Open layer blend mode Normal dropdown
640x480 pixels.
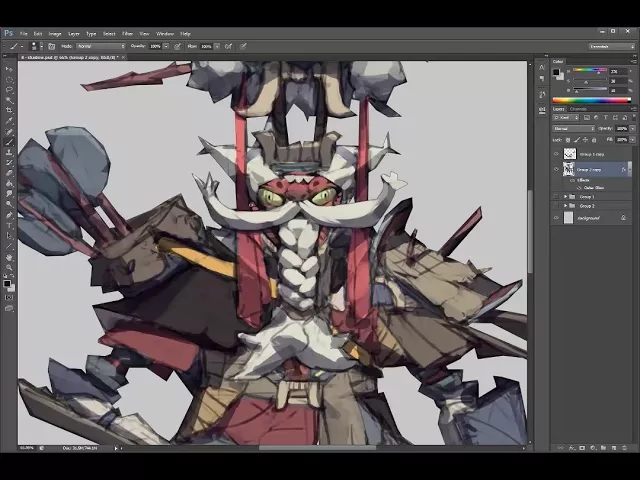pyautogui.click(x=573, y=129)
